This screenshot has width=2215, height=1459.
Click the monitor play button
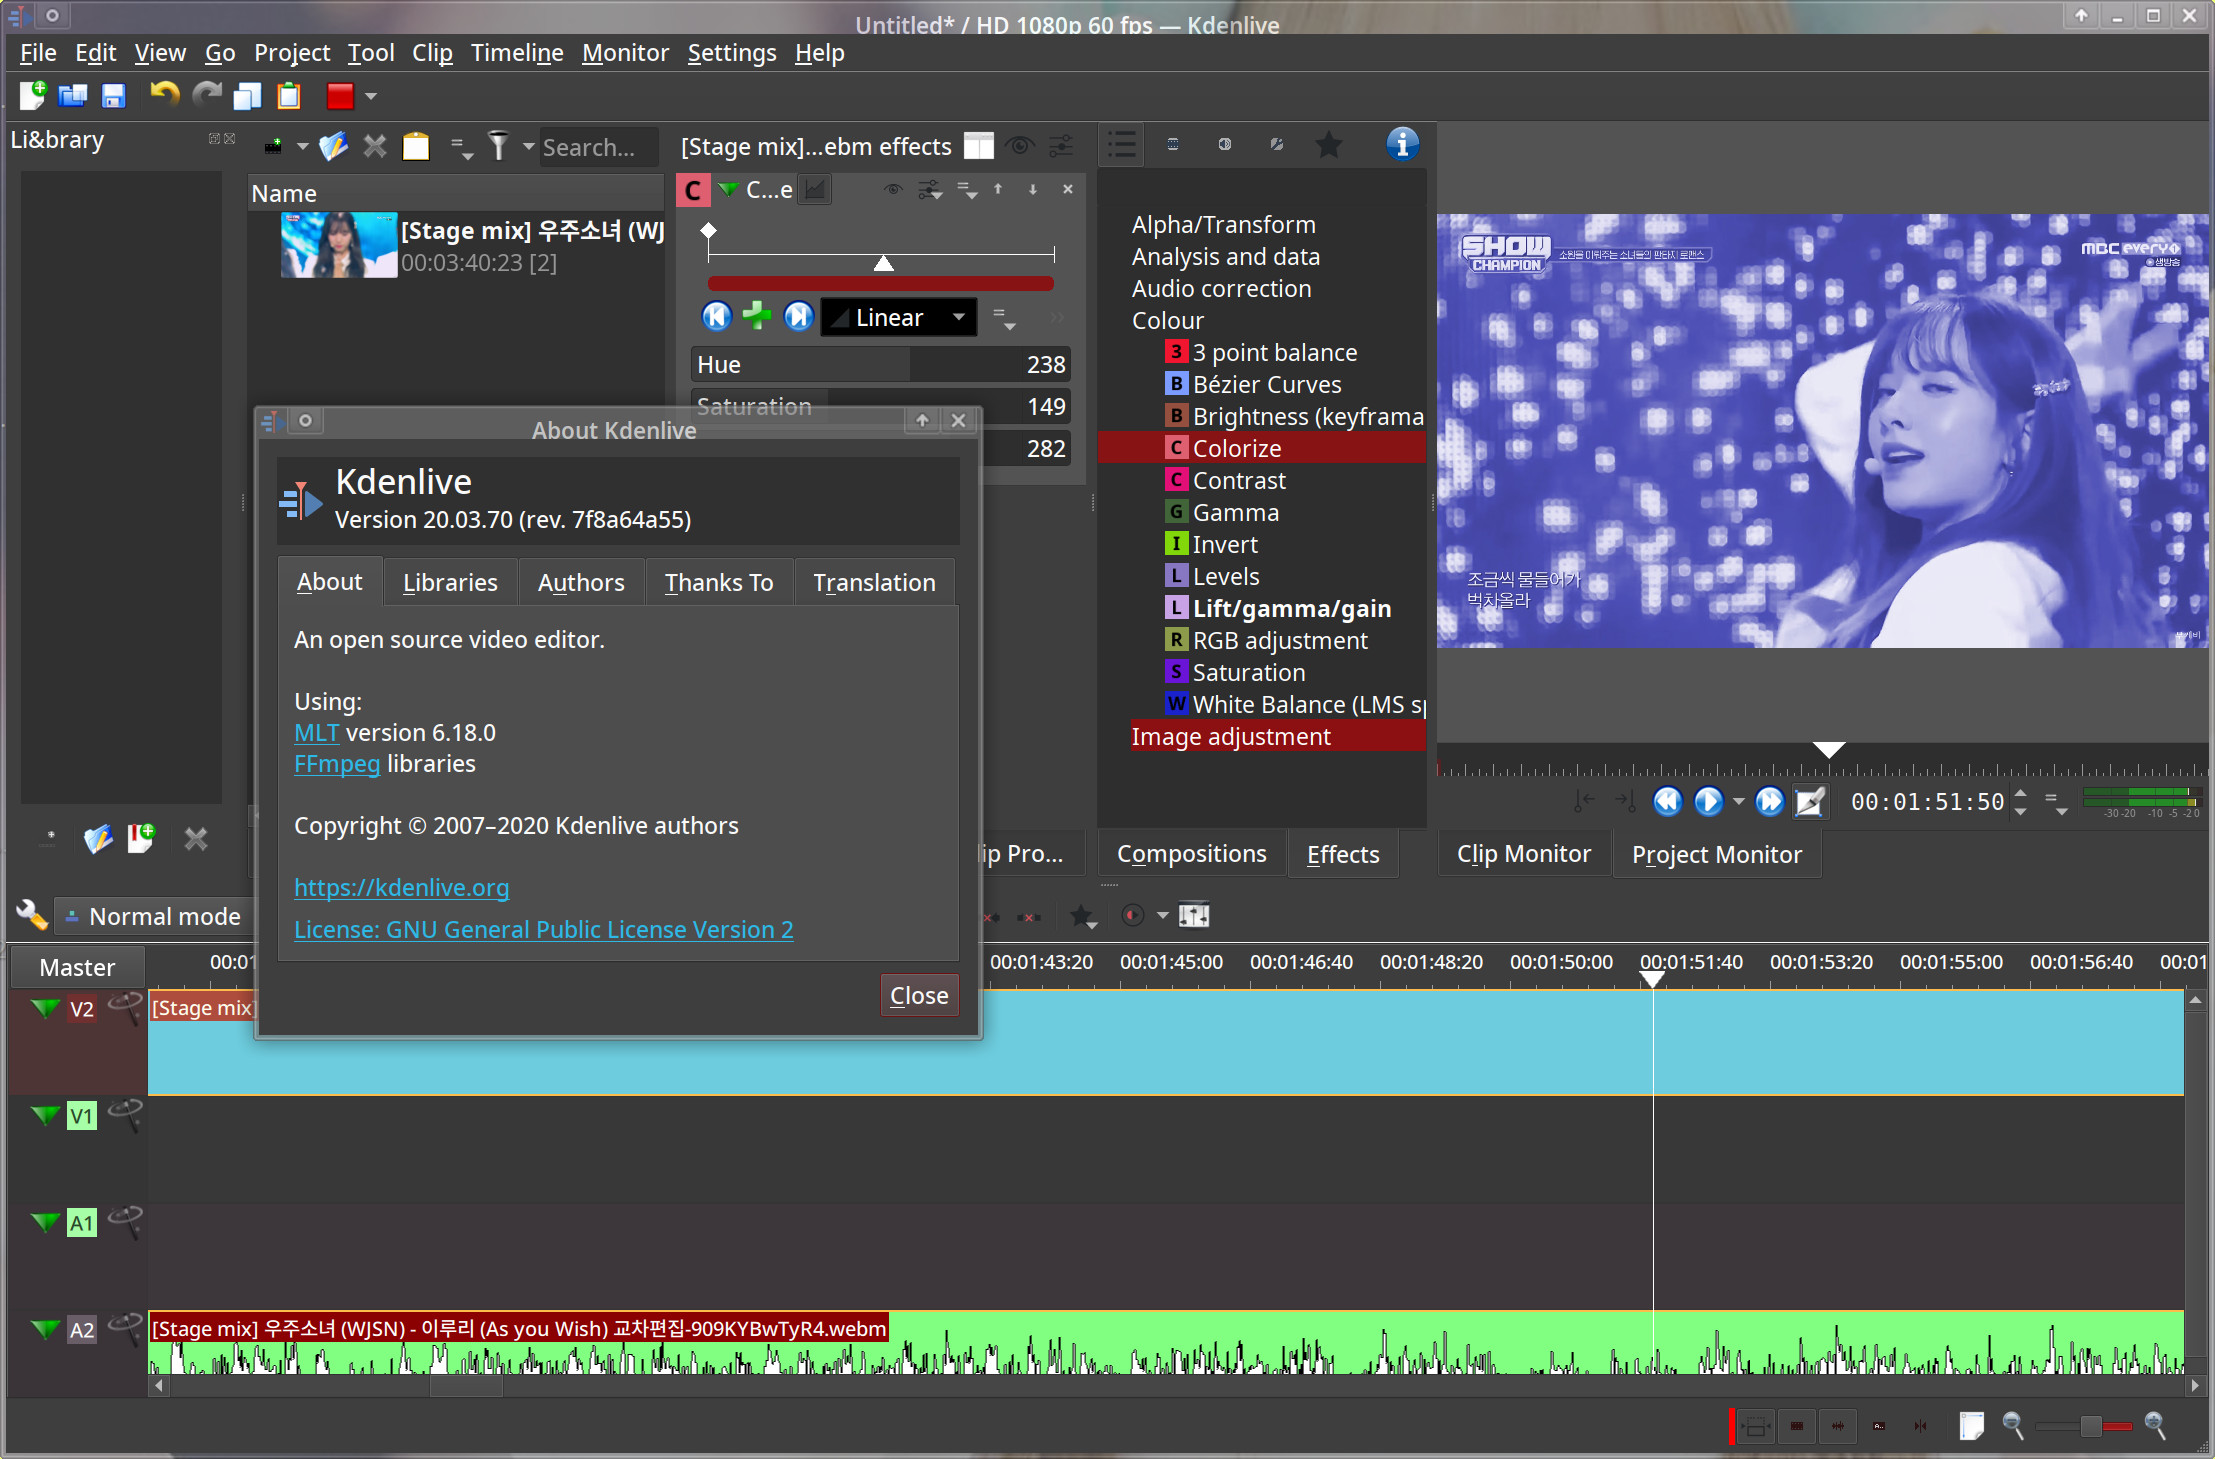(1708, 801)
